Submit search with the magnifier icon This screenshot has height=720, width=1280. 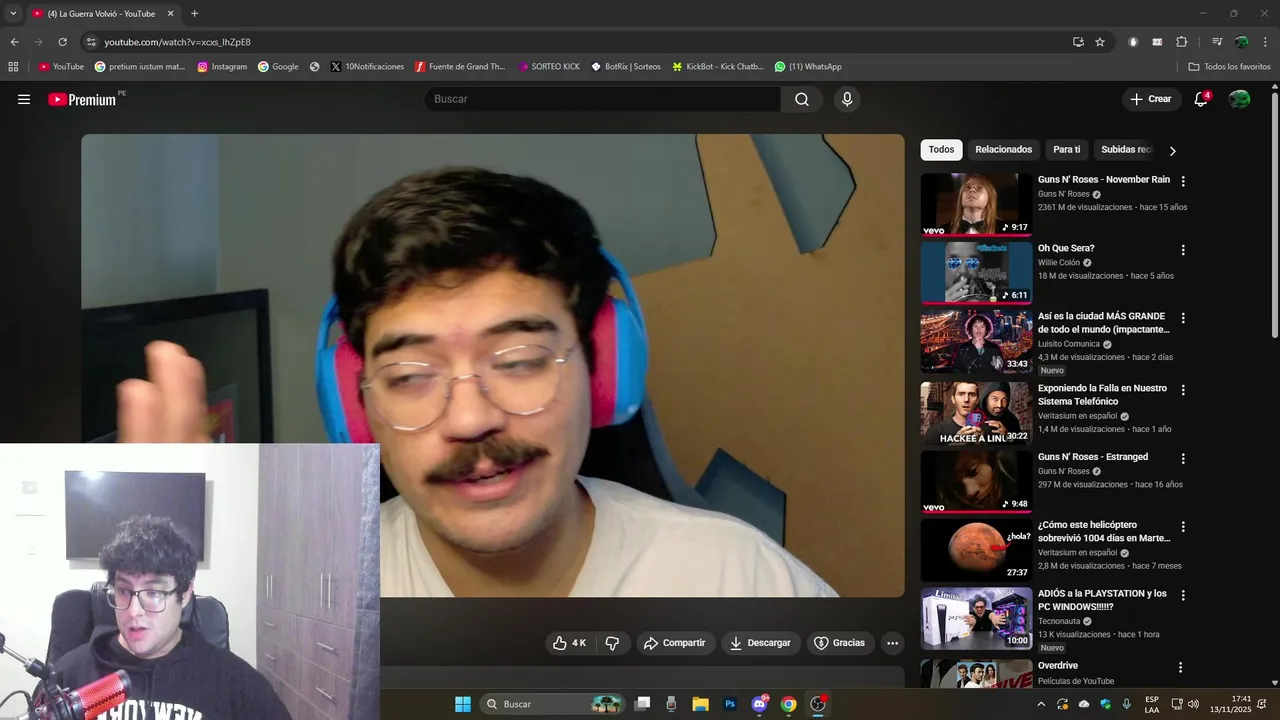pyautogui.click(x=802, y=99)
